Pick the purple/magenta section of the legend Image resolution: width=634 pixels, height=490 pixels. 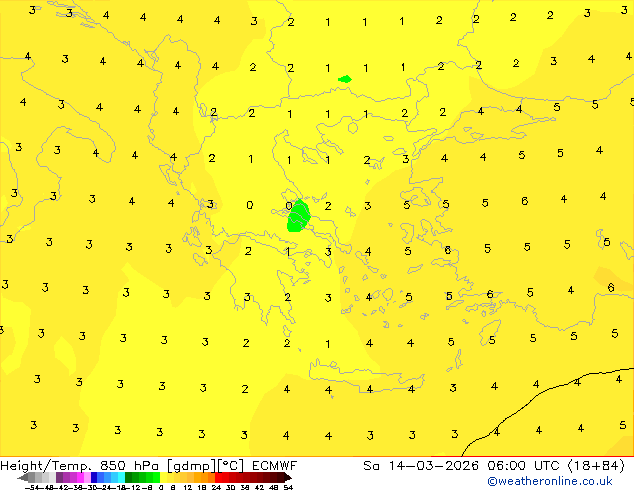[73, 477]
